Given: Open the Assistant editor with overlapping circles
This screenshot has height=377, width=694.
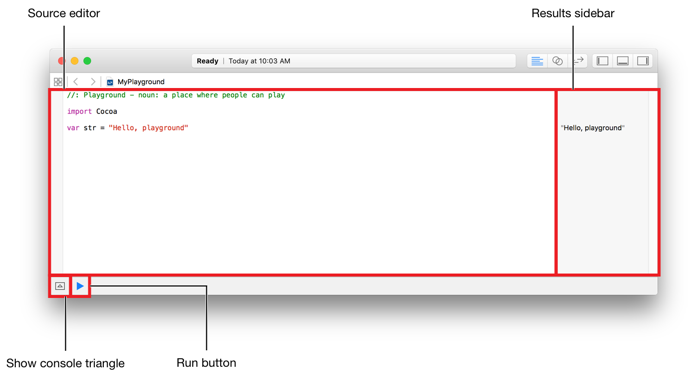Looking at the screenshot, I should coord(557,61).
